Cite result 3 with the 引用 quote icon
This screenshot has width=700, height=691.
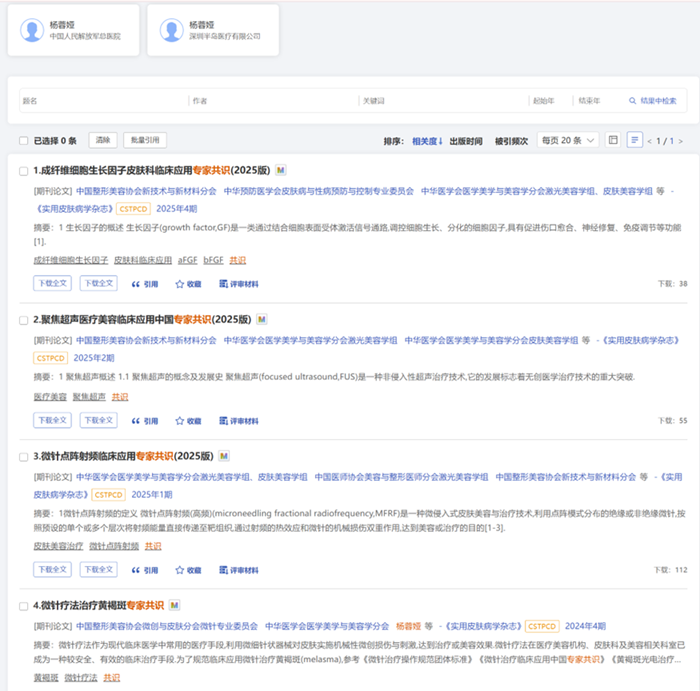(x=145, y=570)
